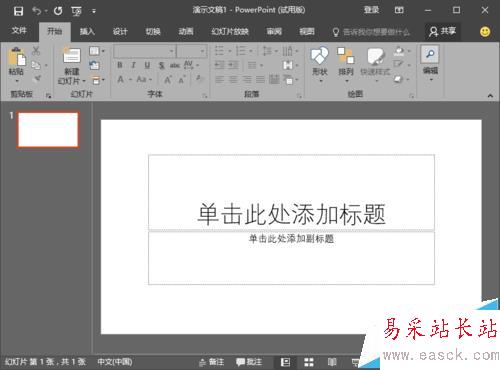Toggle the Numbering list button
Screen dimensions: 500x370
click(240, 51)
